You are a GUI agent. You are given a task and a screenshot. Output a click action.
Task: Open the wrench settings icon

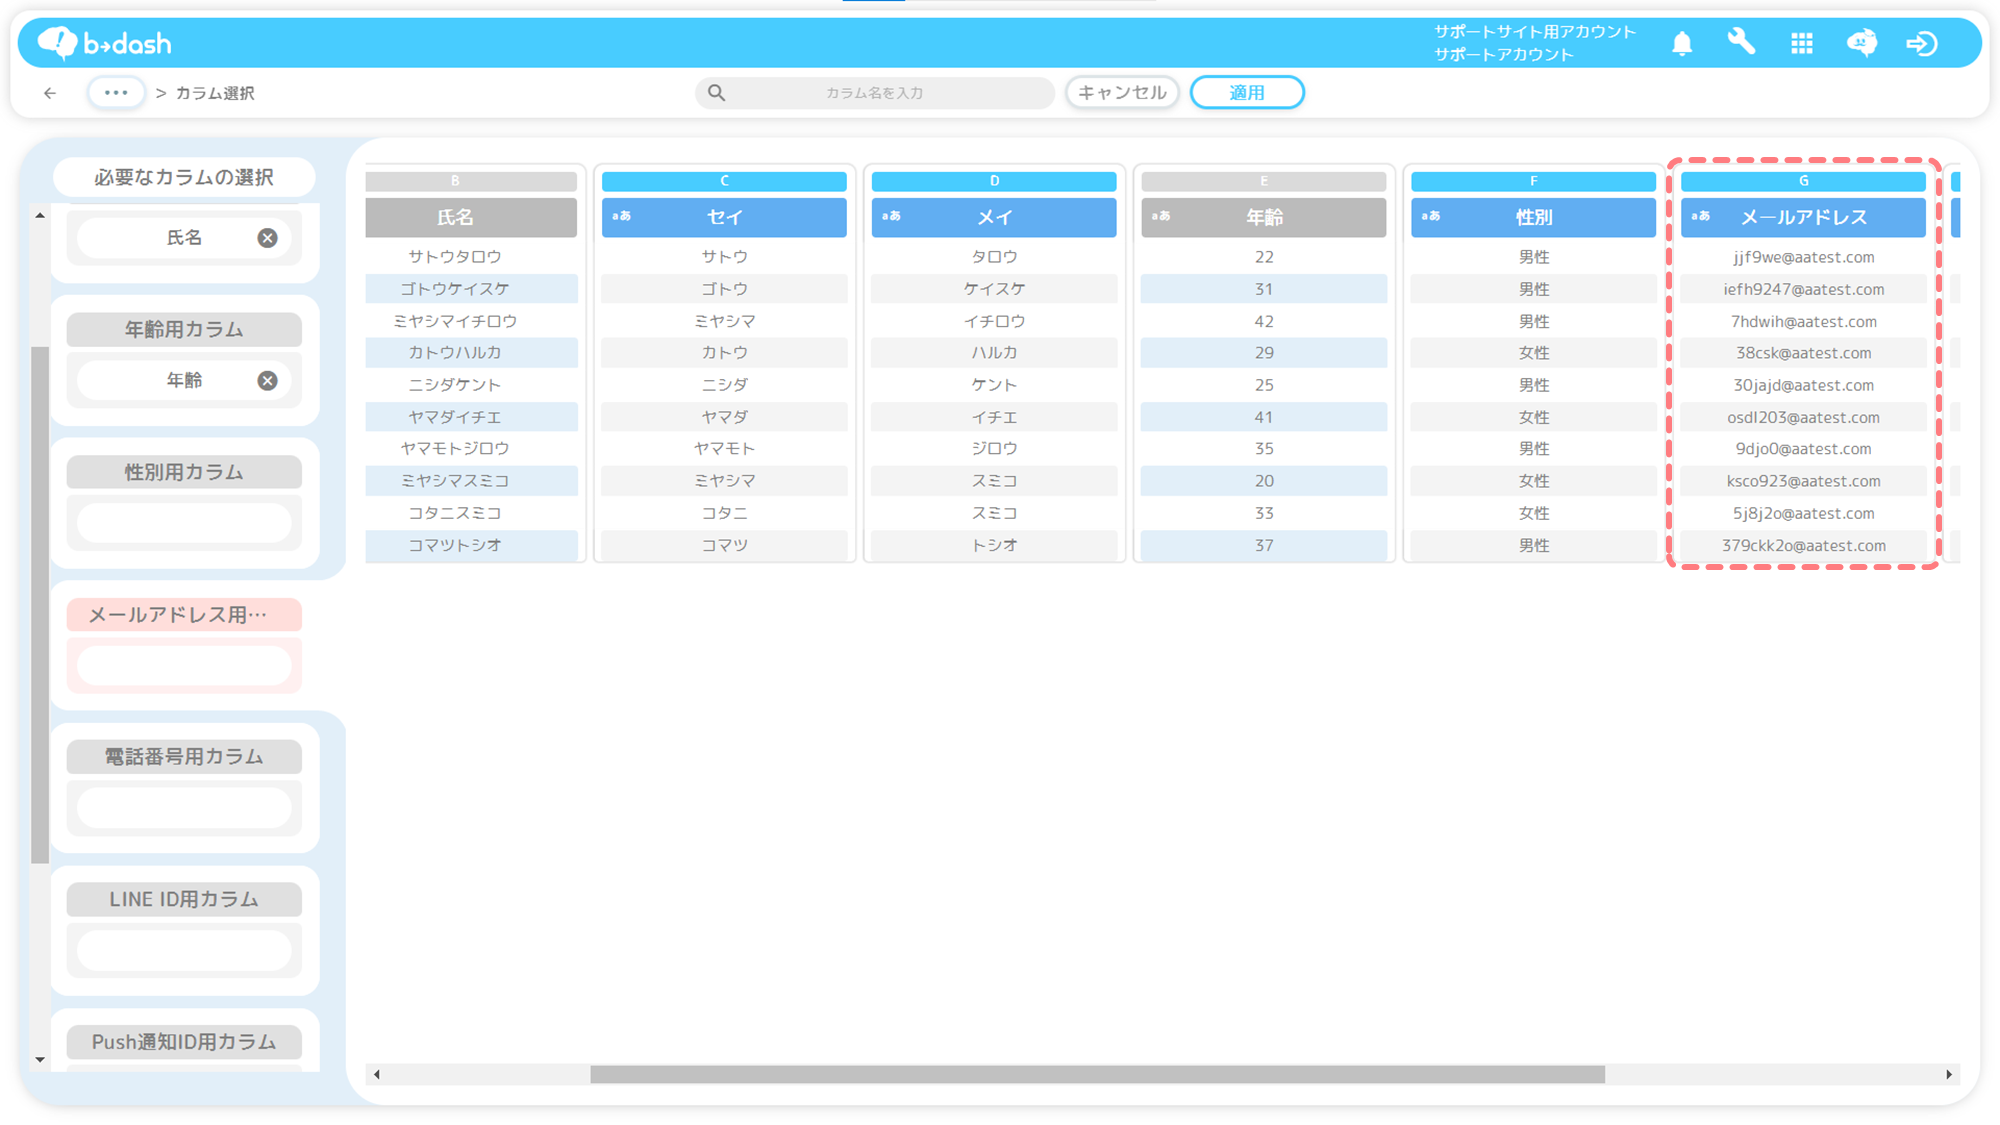click(1741, 42)
